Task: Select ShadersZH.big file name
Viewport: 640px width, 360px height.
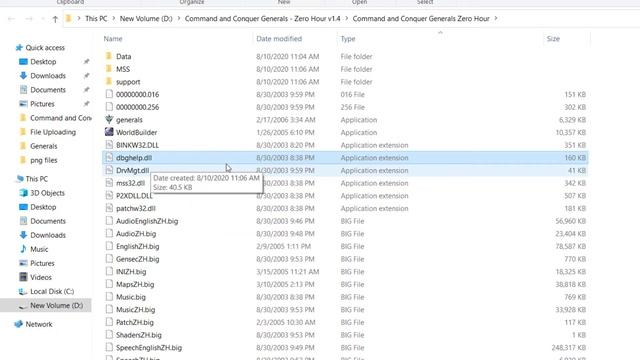Action: pos(139,335)
